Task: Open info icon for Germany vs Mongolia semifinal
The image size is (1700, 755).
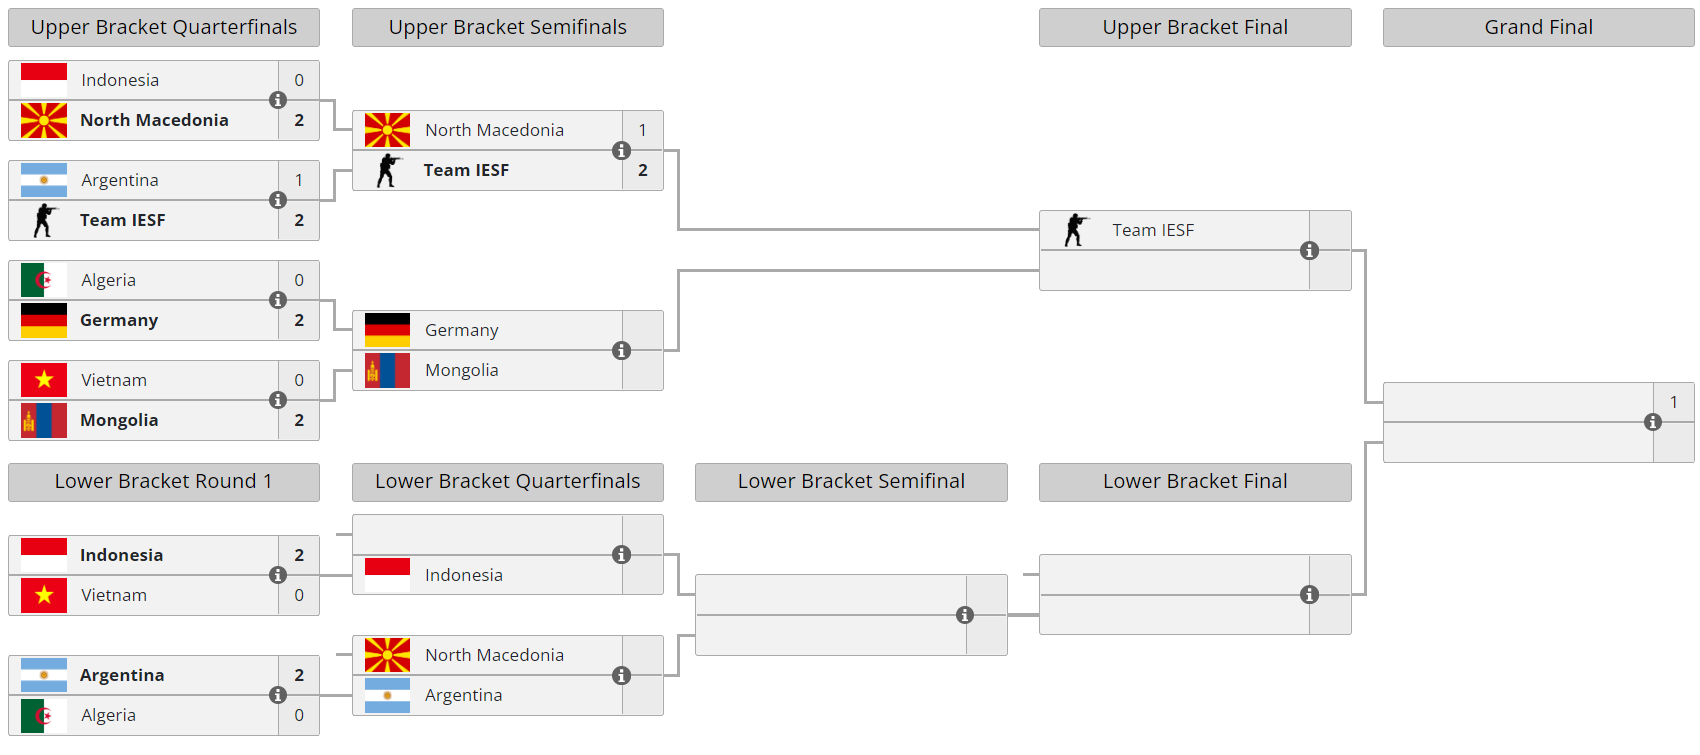Action: pos(621,350)
